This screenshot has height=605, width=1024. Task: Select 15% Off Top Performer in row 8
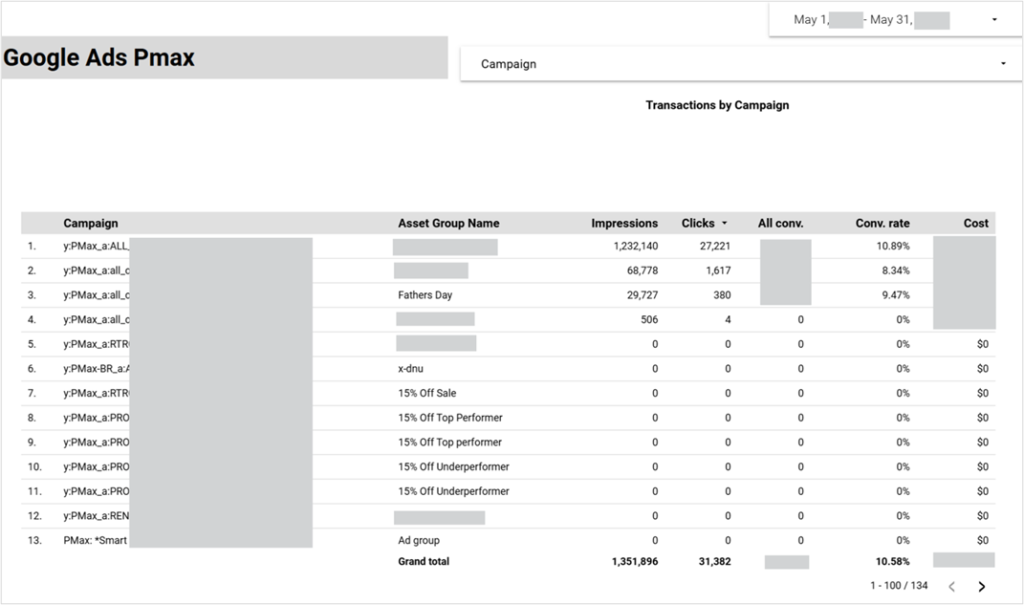coord(451,417)
